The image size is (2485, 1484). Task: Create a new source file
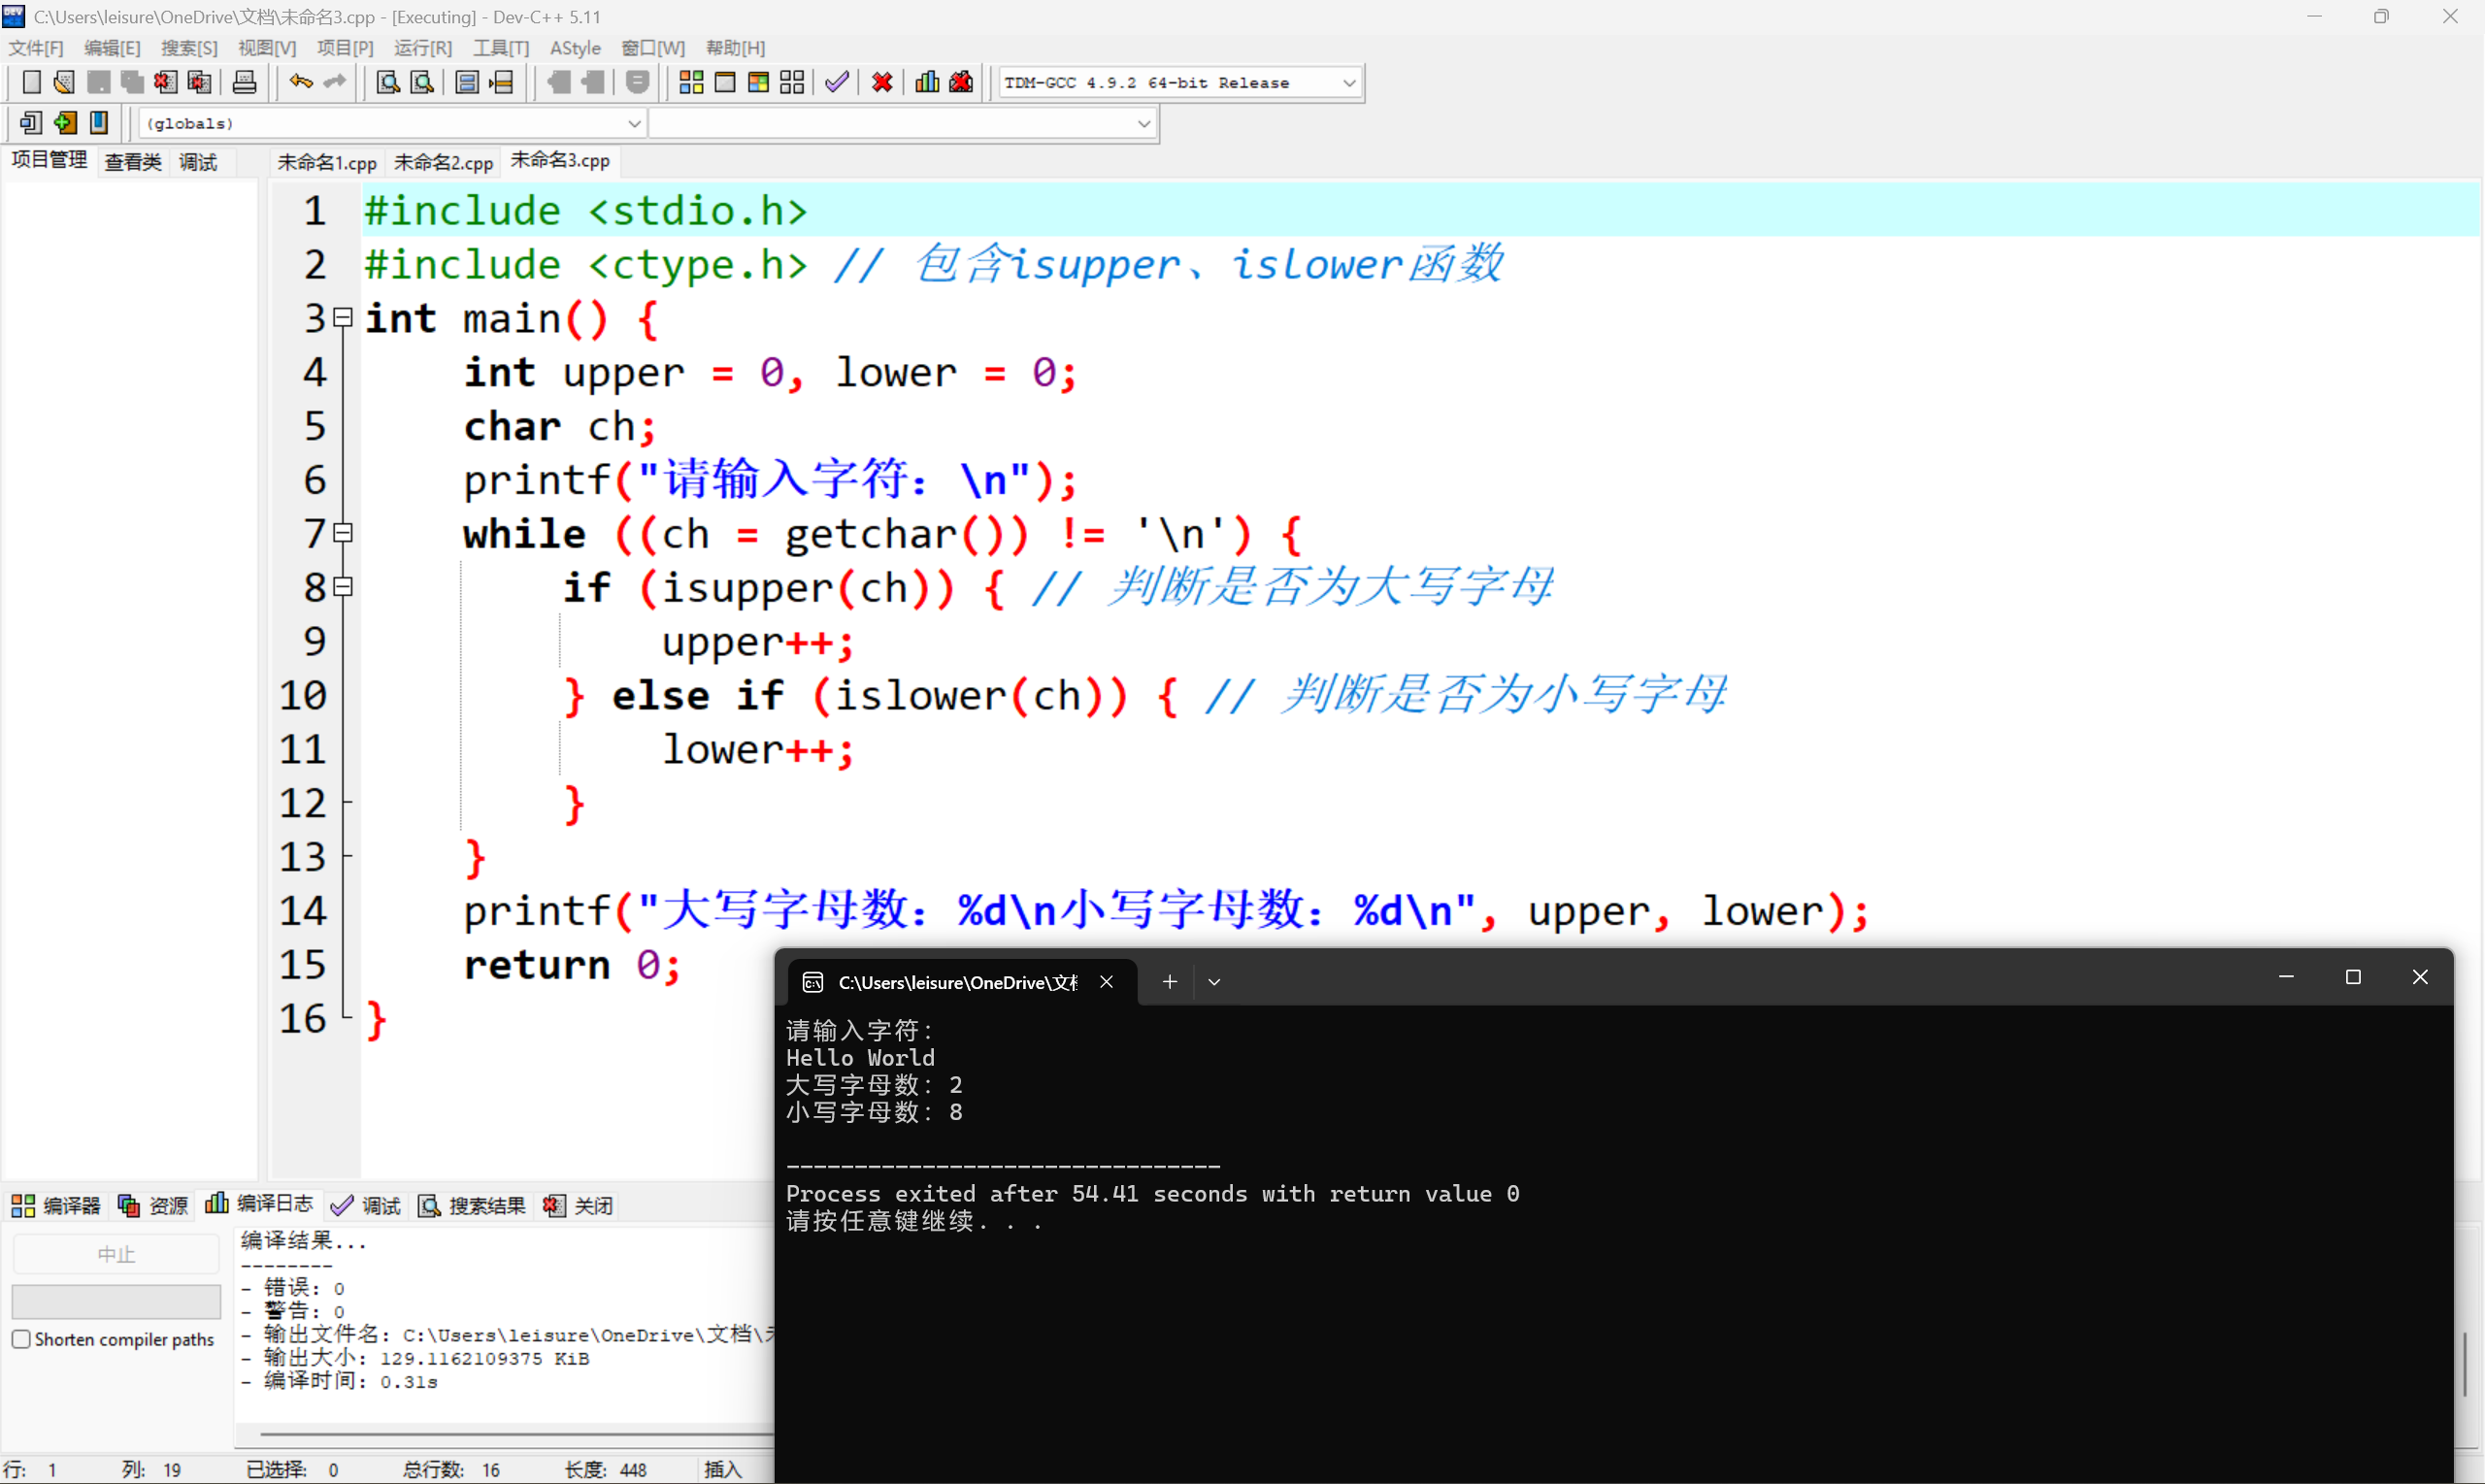coord(31,82)
